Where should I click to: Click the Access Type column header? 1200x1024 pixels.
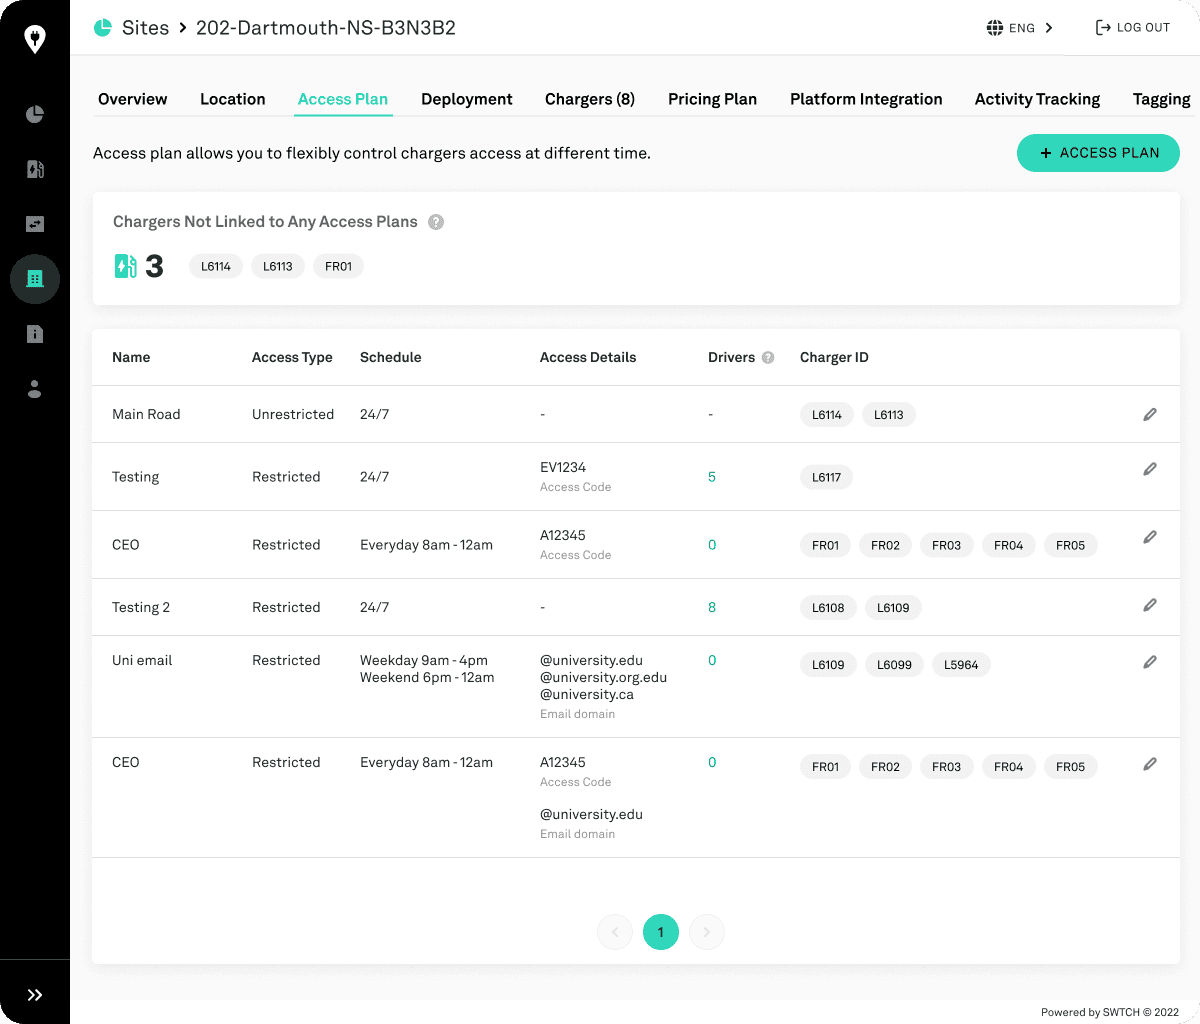[x=292, y=357]
